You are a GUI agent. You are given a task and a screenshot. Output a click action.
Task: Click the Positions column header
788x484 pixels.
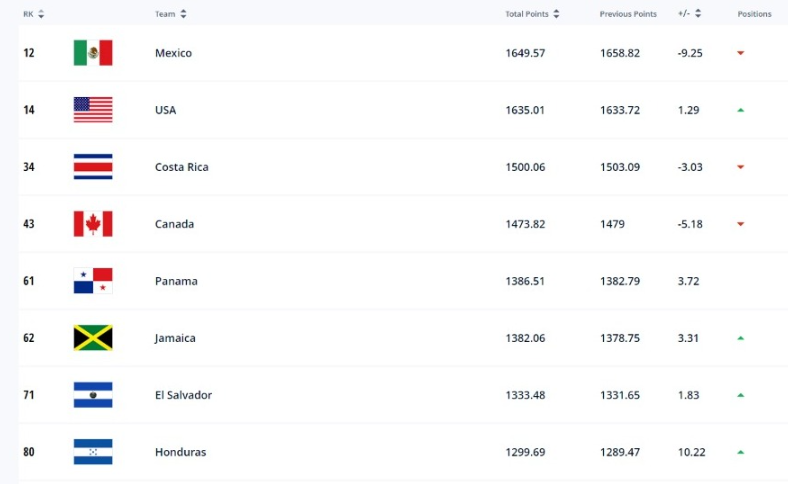click(x=754, y=14)
